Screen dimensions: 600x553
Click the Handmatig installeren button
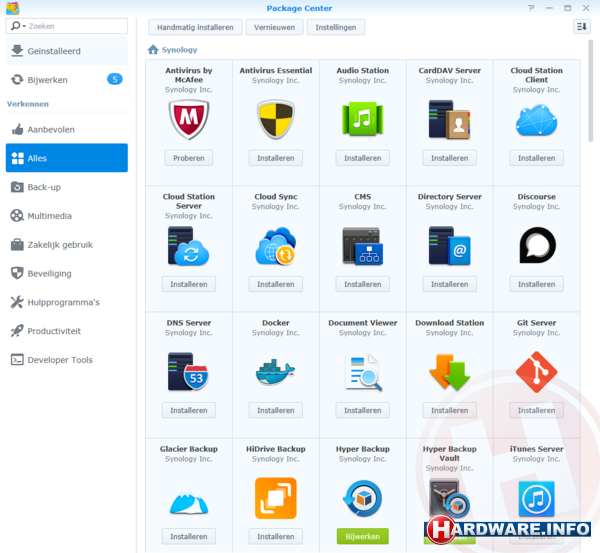point(195,27)
